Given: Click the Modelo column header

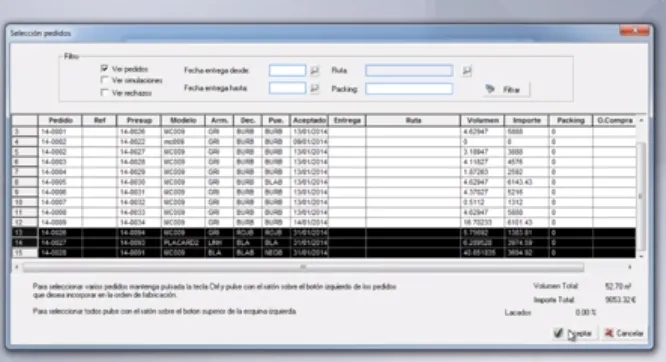Looking at the screenshot, I should [x=183, y=120].
